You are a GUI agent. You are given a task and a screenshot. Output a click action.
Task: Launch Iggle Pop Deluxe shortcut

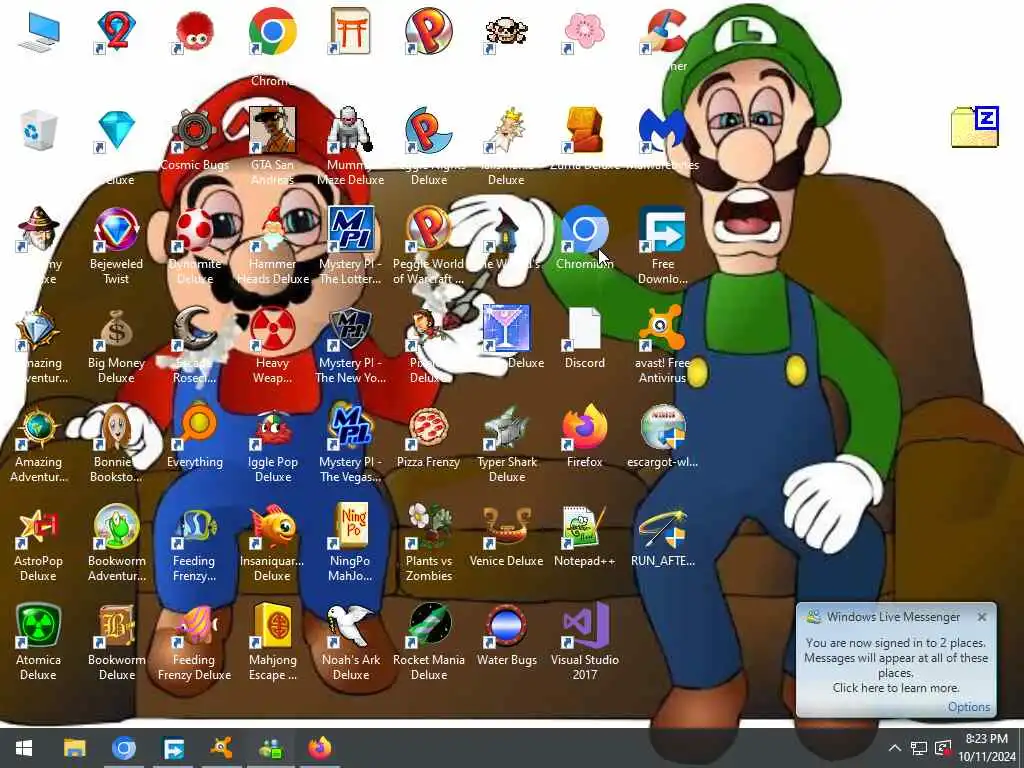[272, 427]
